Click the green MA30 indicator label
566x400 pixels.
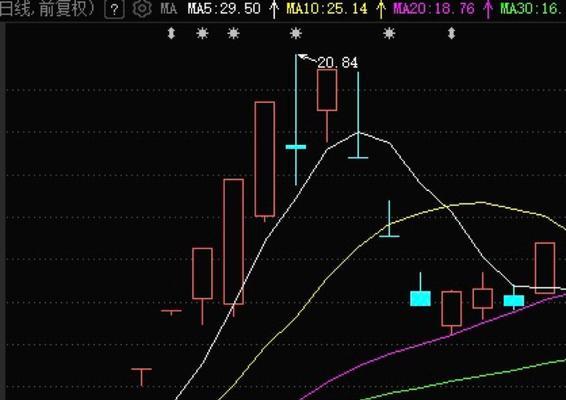533,9
